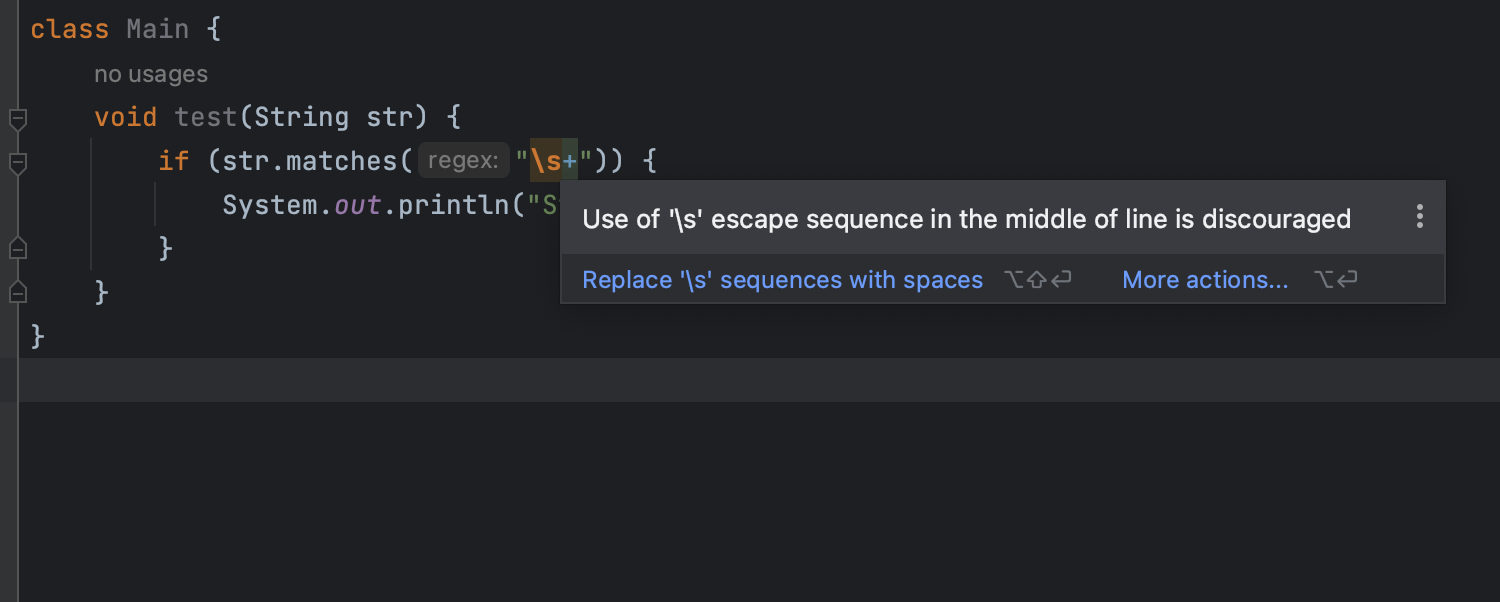Screen dimensions: 1500x602
Task: Click fold end marker beside test method's closing brace
Action: 17,292
